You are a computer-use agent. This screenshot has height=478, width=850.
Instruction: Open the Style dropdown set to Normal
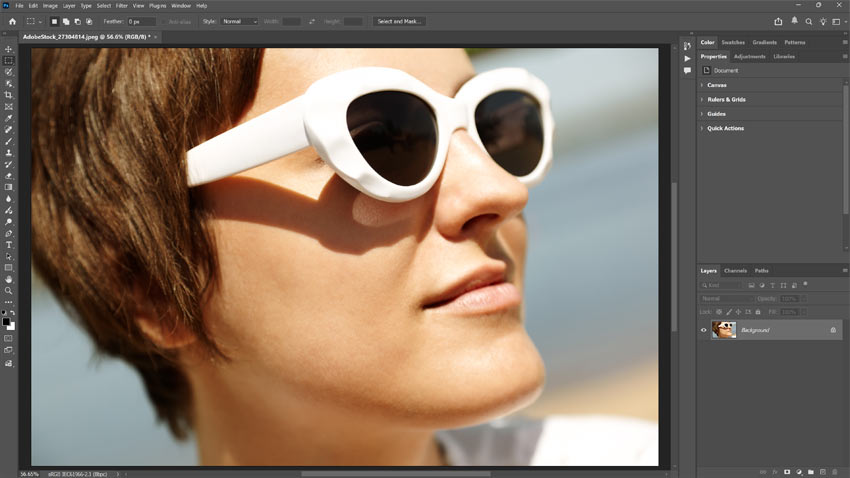point(239,22)
